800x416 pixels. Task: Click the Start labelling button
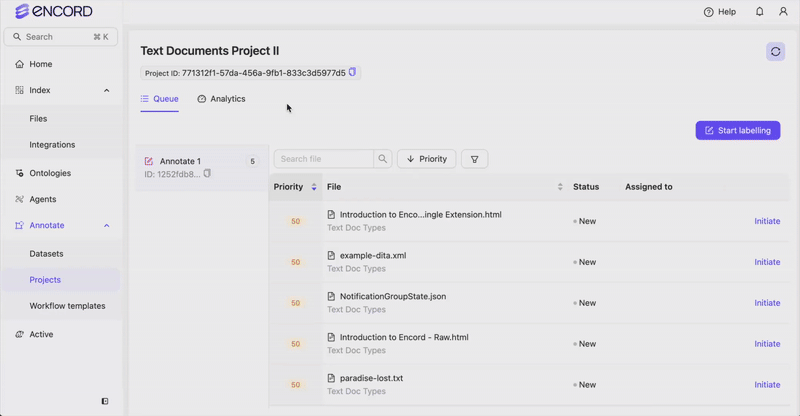[x=738, y=131]
